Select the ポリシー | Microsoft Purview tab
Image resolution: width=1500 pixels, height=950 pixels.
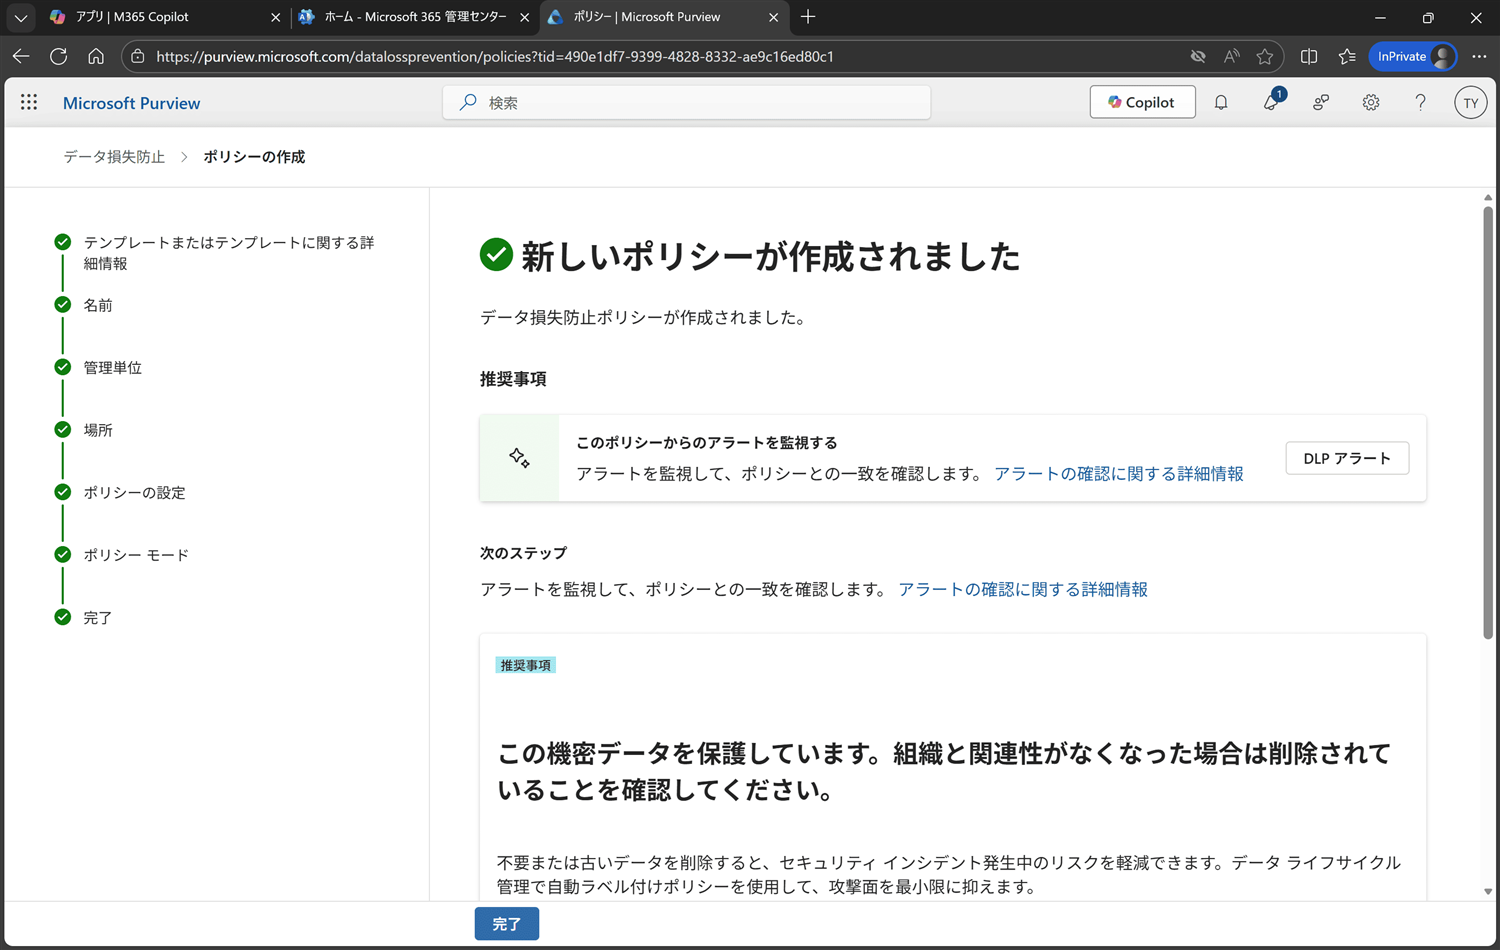tap(663, 17)
